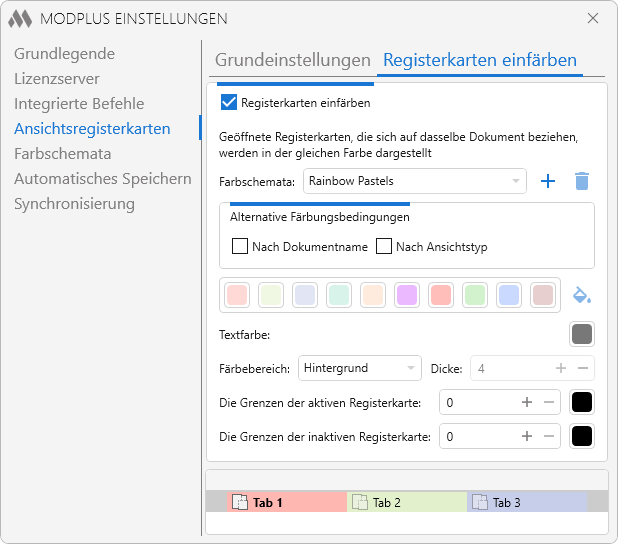Pick the first light pink color swatch
The image size is (618, 544).
pos(237,295)
